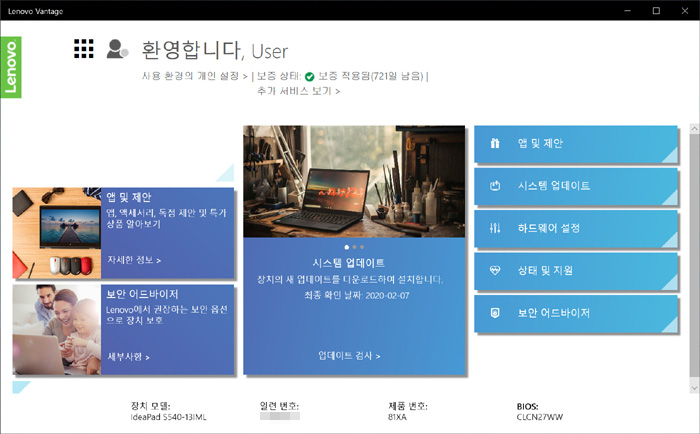The height and width of the screenshot is (434, 700).
Task: Click the 최종 확인 날짜: 2020-02-07 text
Action: [357, 296]
